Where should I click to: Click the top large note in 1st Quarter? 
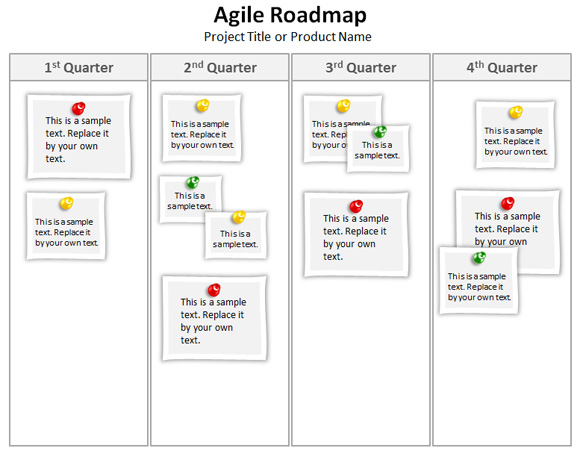79,137
